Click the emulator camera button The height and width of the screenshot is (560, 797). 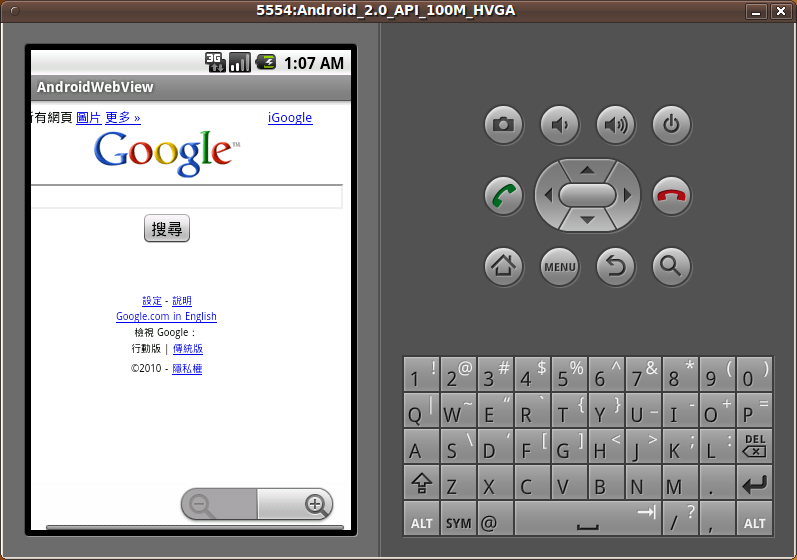click(x=503, y=125)
